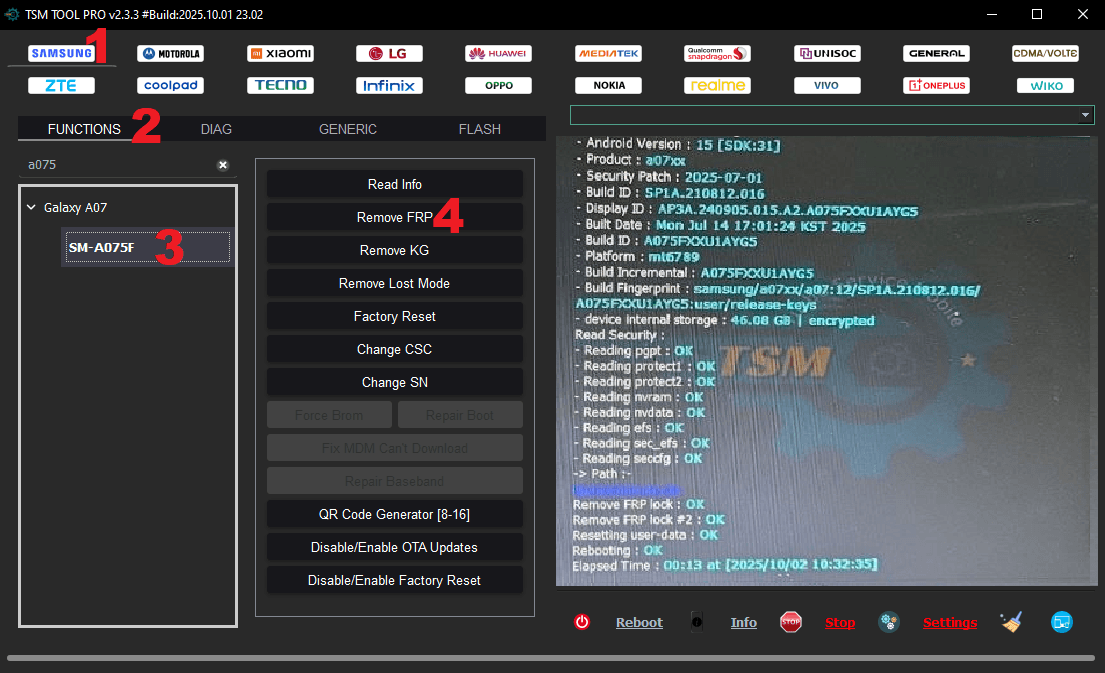
Task: Click the red power icon
Action: click(x=582, y=622)
